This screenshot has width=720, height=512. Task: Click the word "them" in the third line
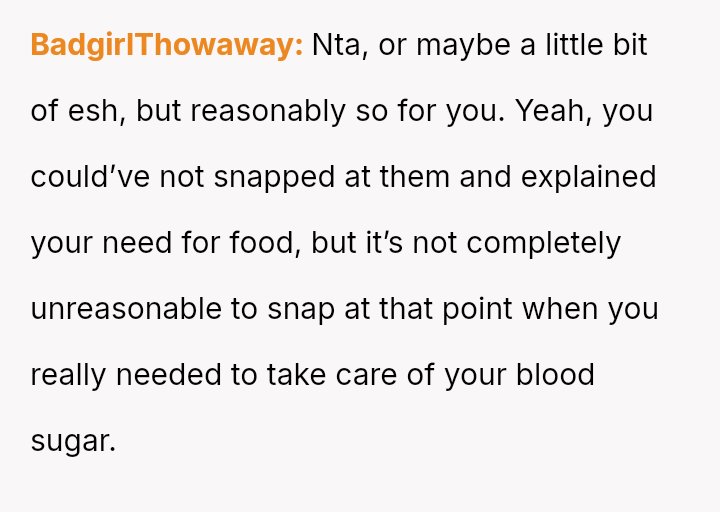point(415,177)
